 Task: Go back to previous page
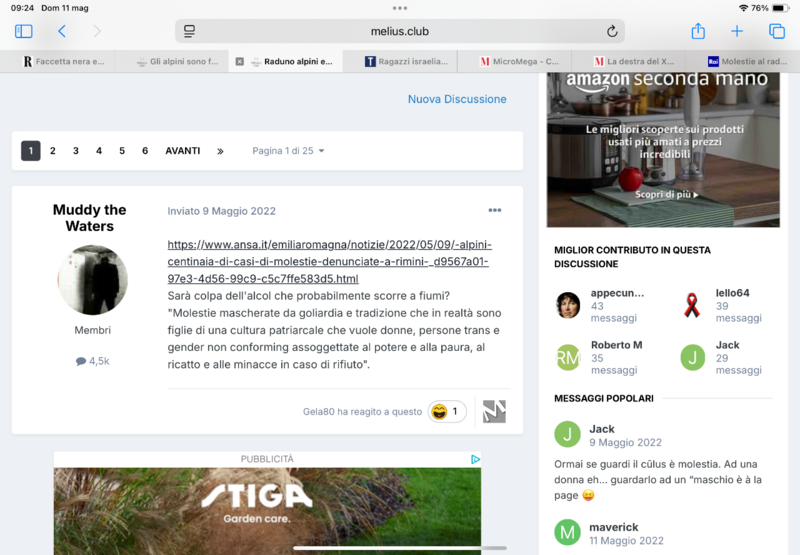point(62,31)
